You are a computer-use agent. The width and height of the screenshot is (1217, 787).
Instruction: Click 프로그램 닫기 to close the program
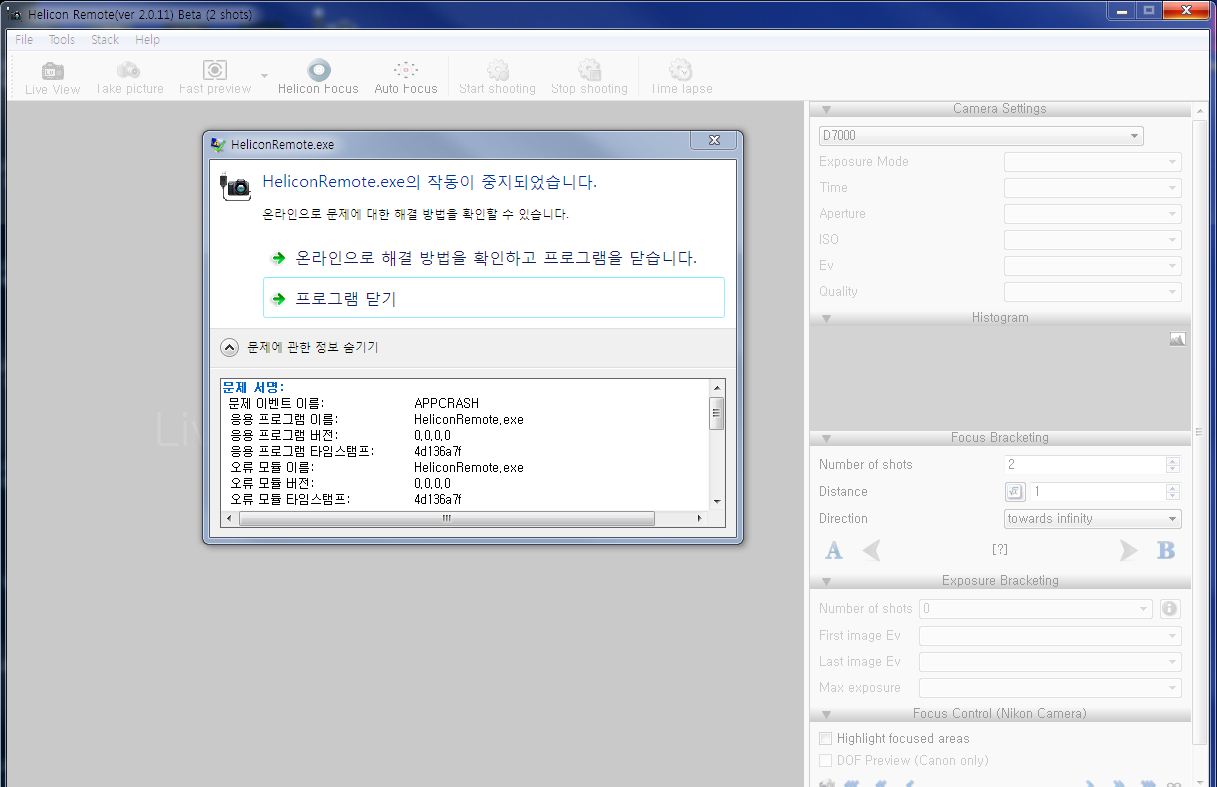[494, 298]
